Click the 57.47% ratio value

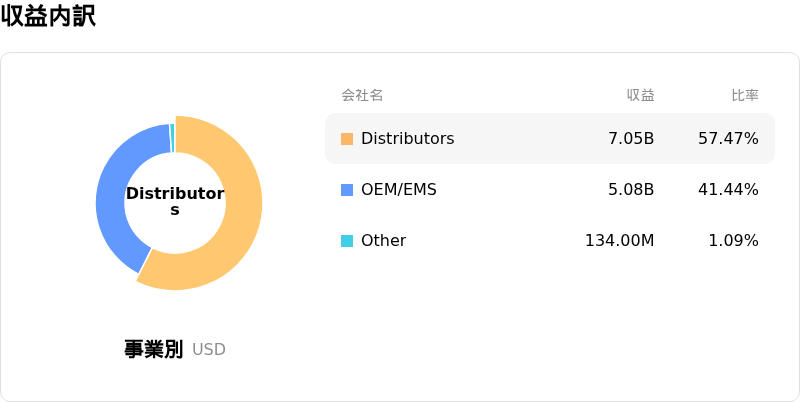click(729, 139)
